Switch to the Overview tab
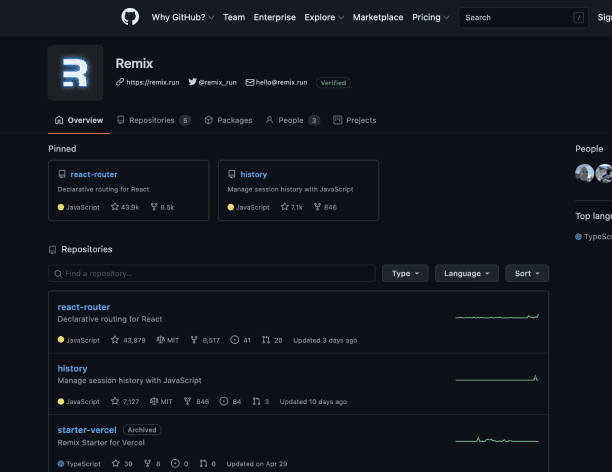This screenshot has width=612, height=472. (79, 120)
